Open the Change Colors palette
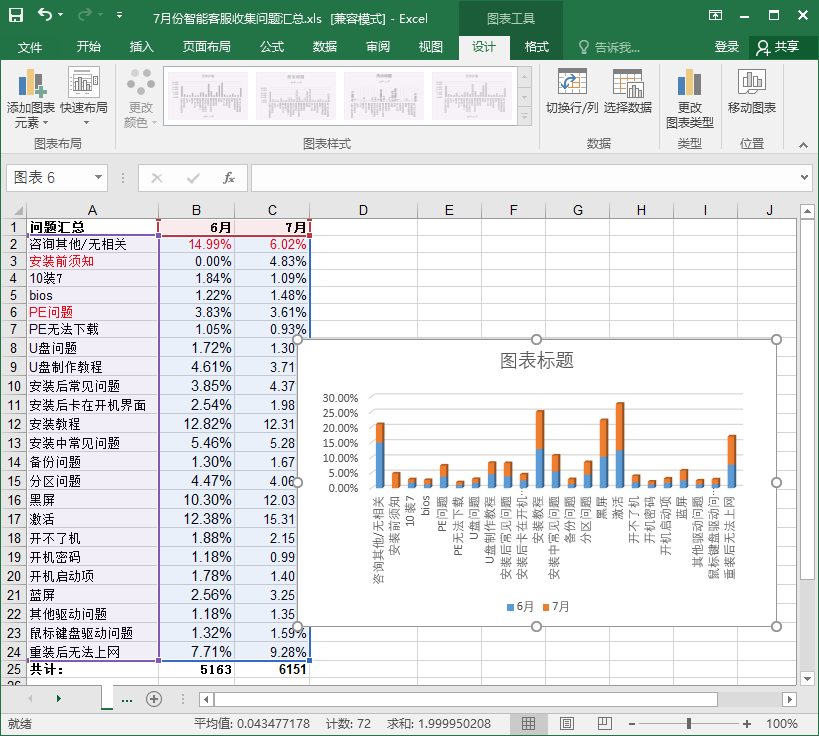This screenshot has width=819, height=736. [141, 98]
